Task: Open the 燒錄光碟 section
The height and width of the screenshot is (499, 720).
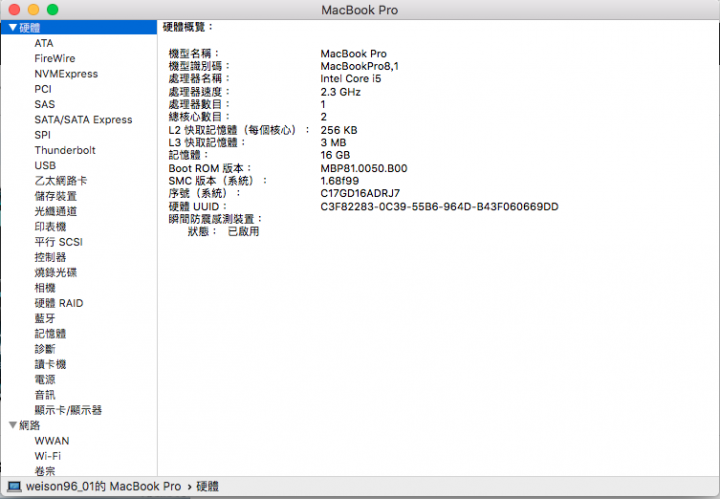Action: click(x=56, y=273)
